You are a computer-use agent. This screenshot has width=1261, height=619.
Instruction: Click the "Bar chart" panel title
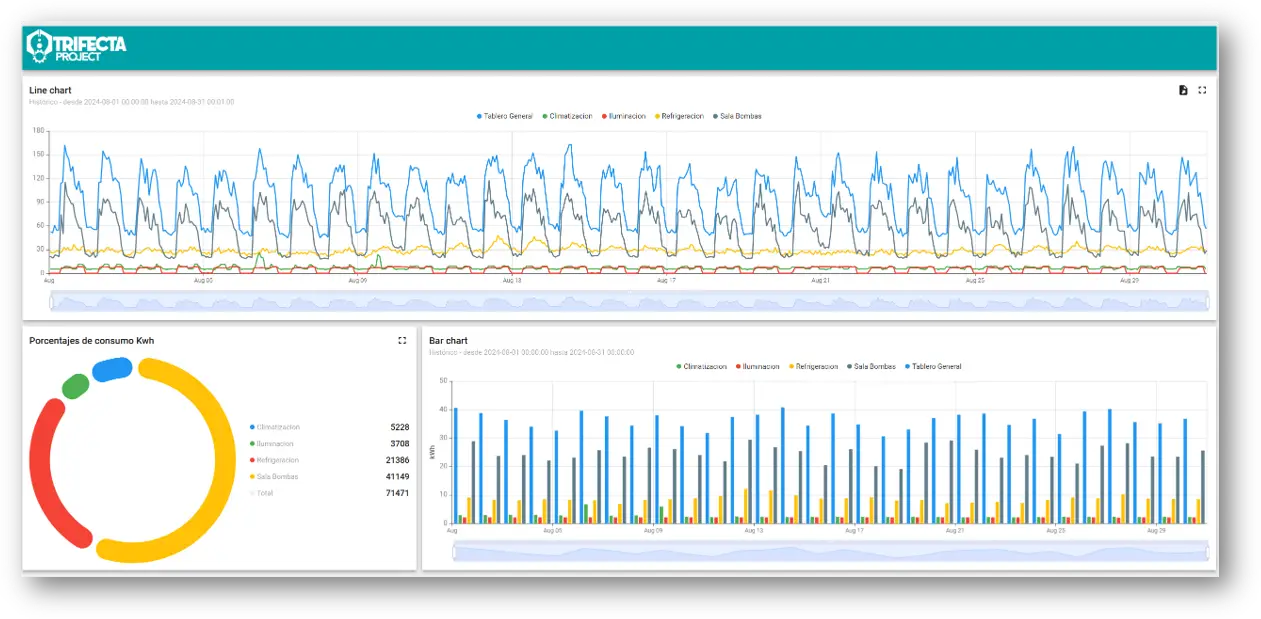tap(448, 341)
